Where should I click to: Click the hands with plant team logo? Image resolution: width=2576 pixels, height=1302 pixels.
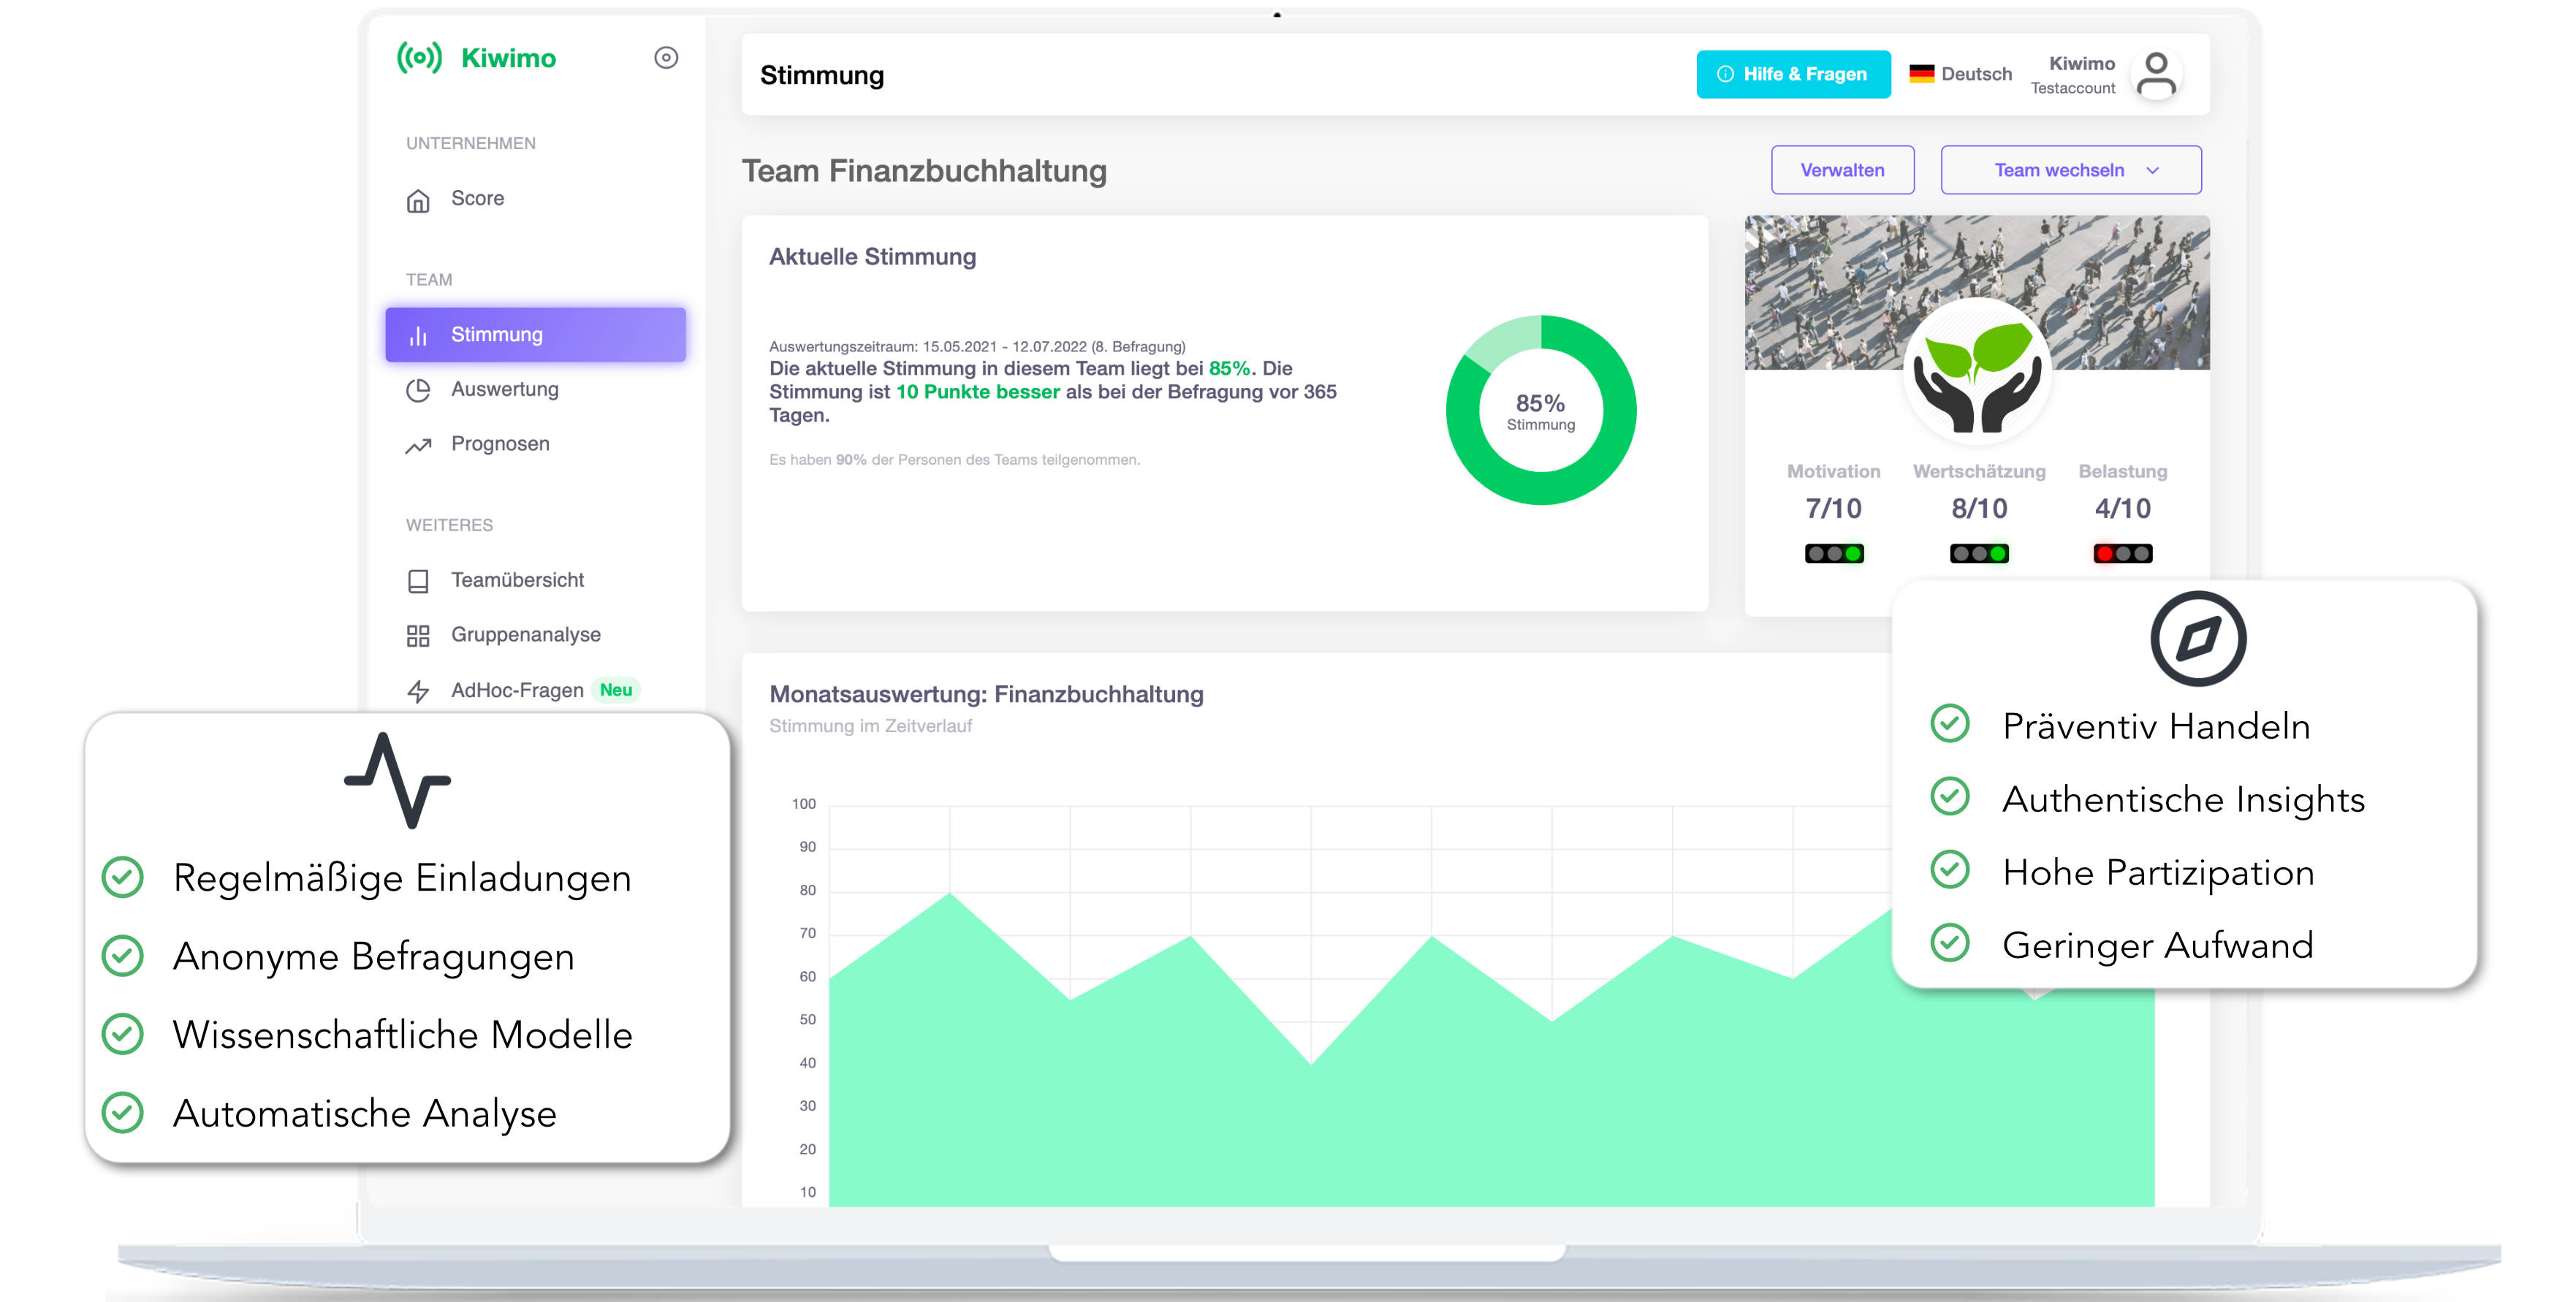1977,372
